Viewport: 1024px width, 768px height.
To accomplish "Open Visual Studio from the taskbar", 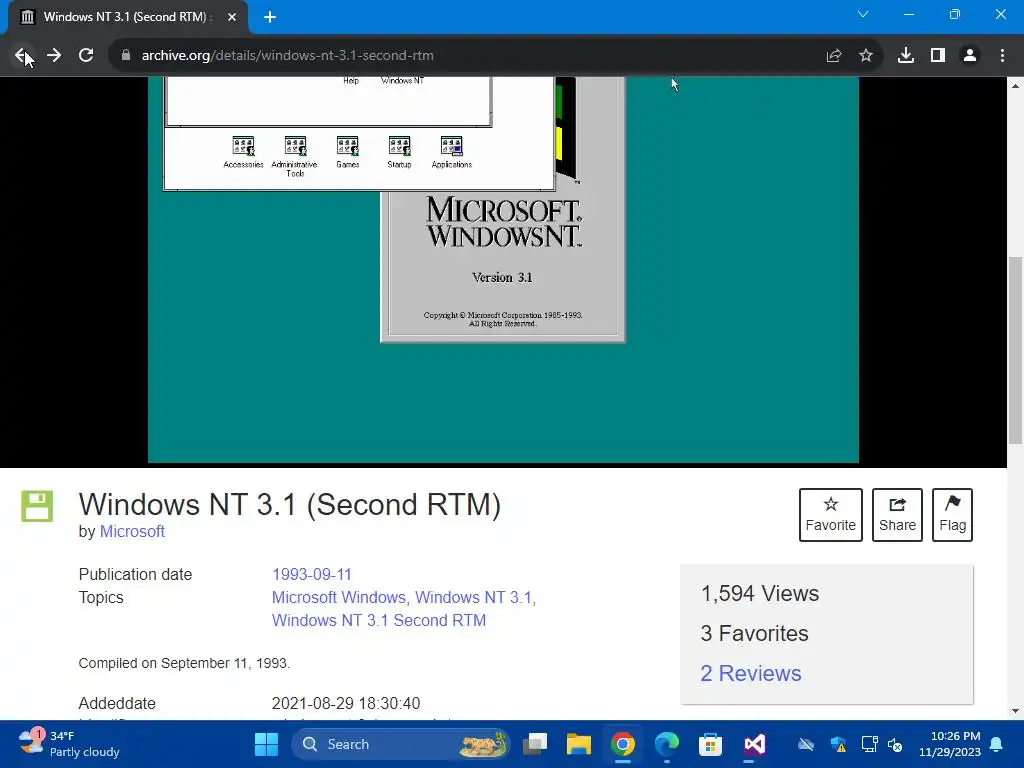I will 754,744.
